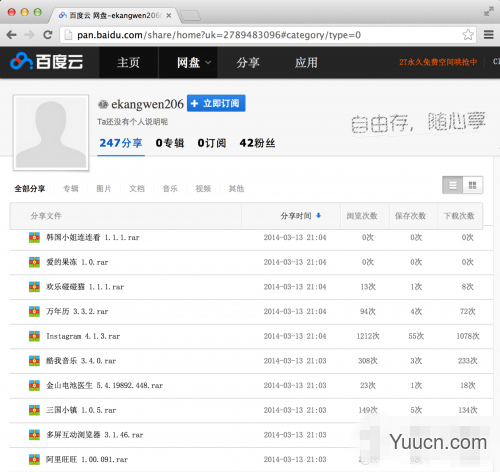Open file 酷我音乐 3.4.0.rar
Viewport: 500px width, 472px height.
81,361
